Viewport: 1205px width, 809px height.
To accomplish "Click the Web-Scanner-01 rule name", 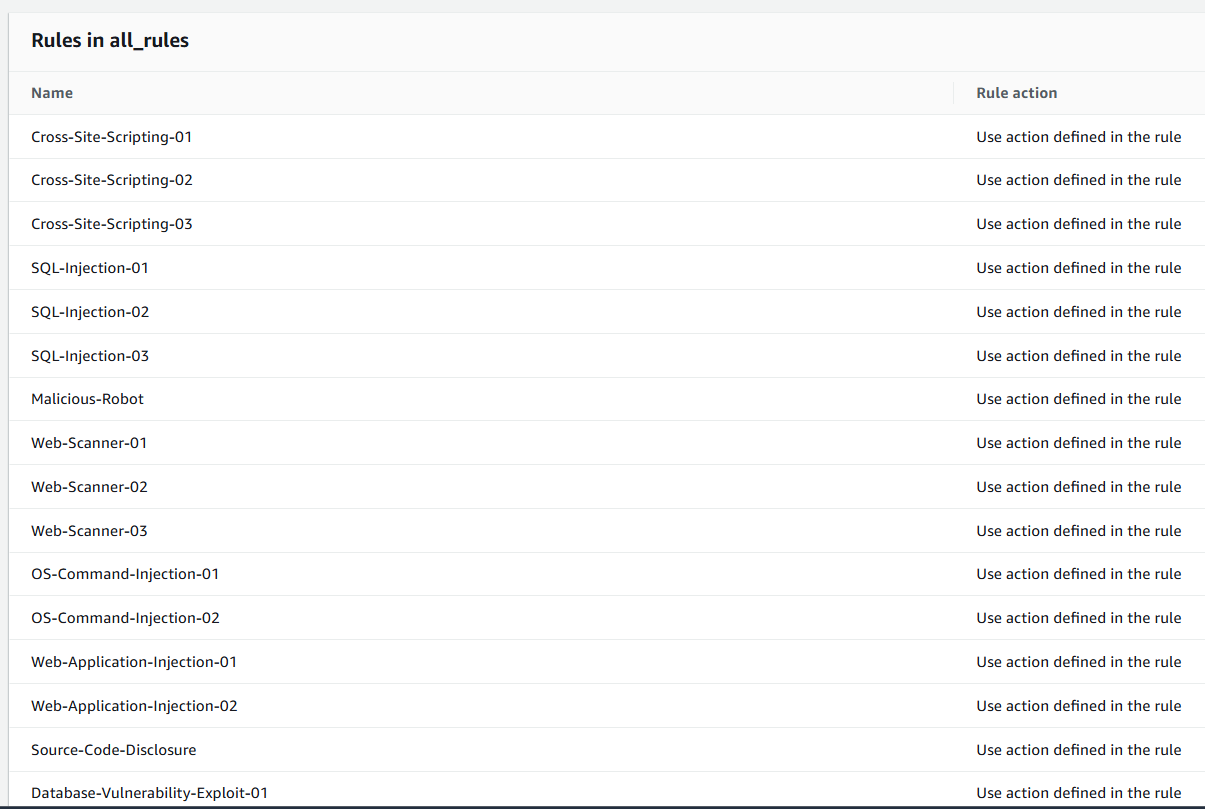I will tap(89, 443).
